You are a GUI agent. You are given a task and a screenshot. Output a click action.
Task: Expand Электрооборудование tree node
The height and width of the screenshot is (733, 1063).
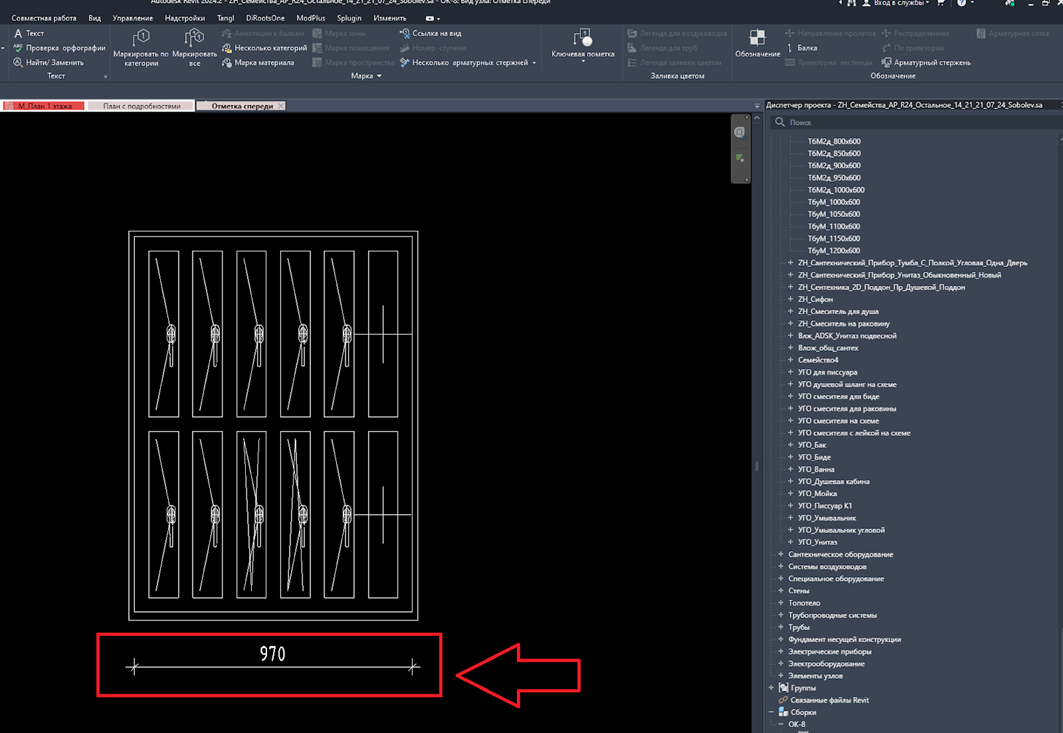[781, 663]
